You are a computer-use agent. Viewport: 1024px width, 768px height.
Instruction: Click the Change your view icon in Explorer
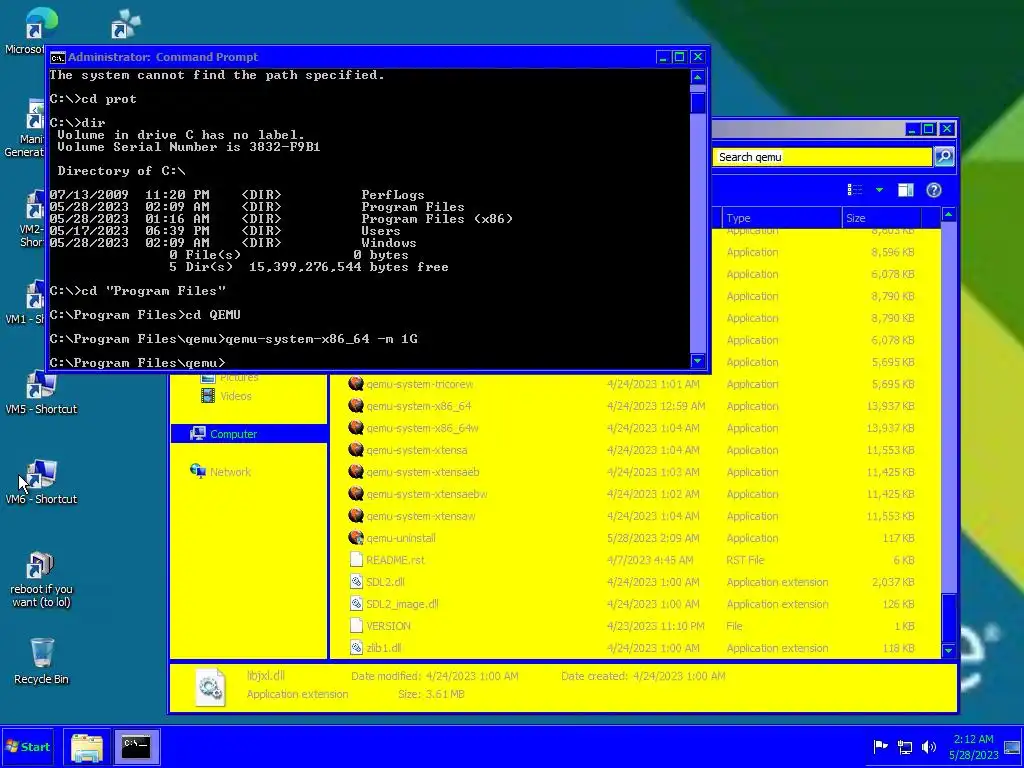pyautogui.click(x=855, y=190)
